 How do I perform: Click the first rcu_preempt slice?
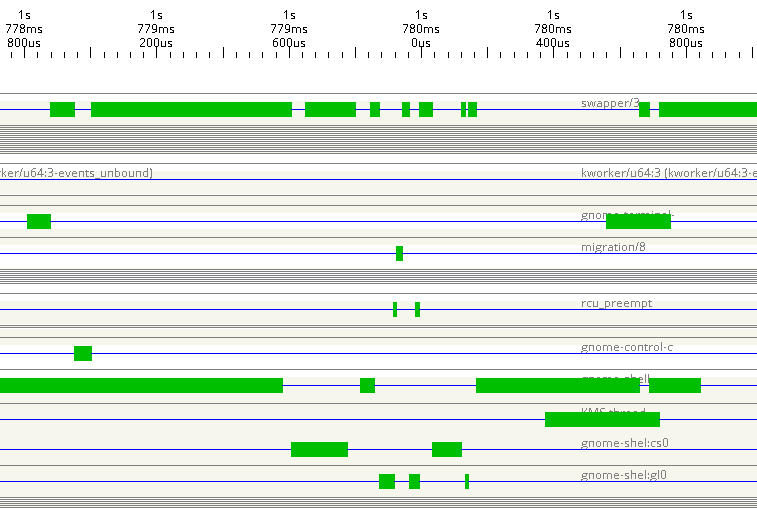[x=395, y=309]
